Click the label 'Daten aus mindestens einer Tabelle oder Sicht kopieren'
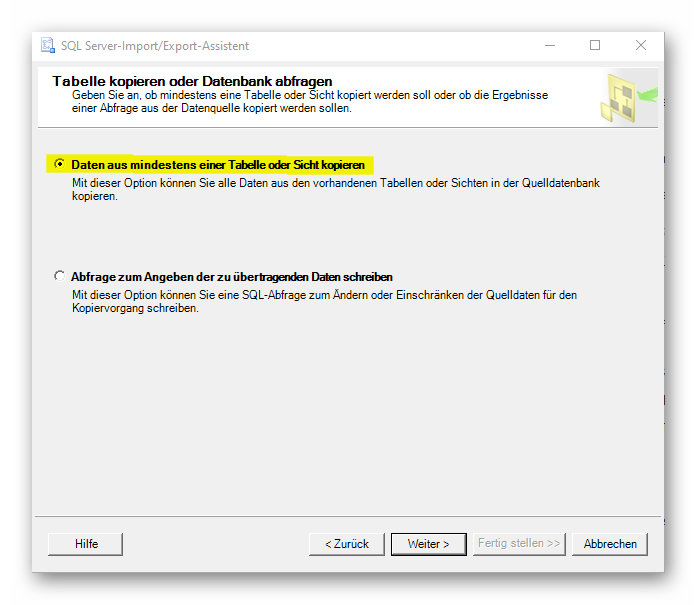 pyautogui.click(x=217, y=164)
